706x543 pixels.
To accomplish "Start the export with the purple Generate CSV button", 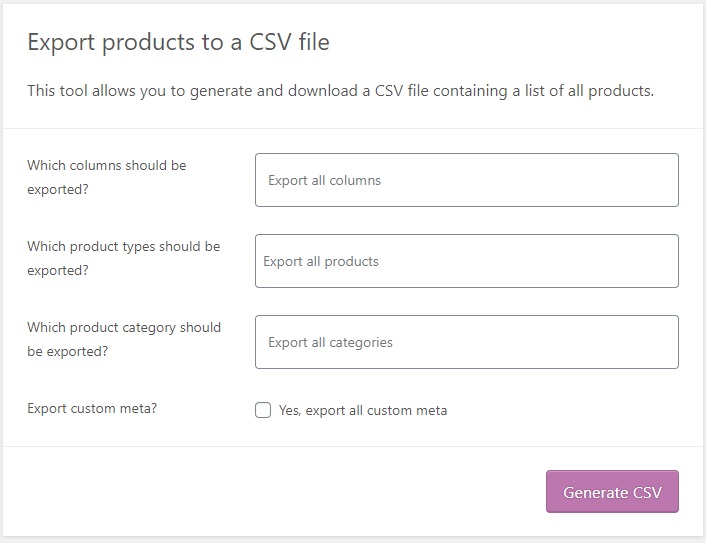I will [x=612, y=492].
